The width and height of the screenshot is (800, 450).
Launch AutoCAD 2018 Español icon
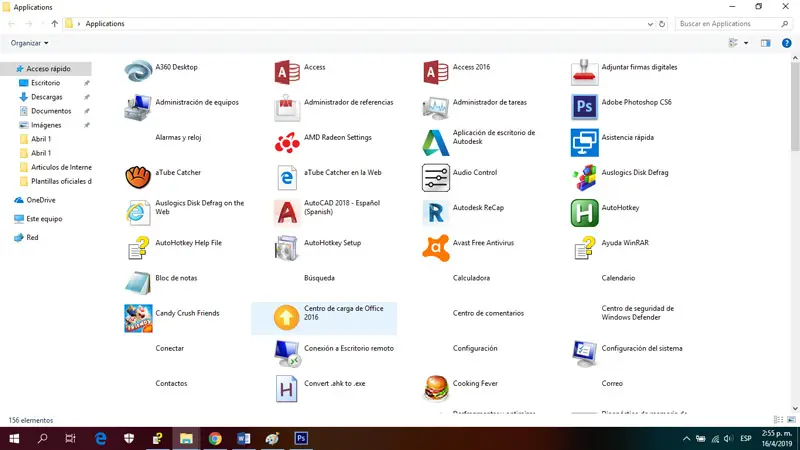[x=287, y=213]
